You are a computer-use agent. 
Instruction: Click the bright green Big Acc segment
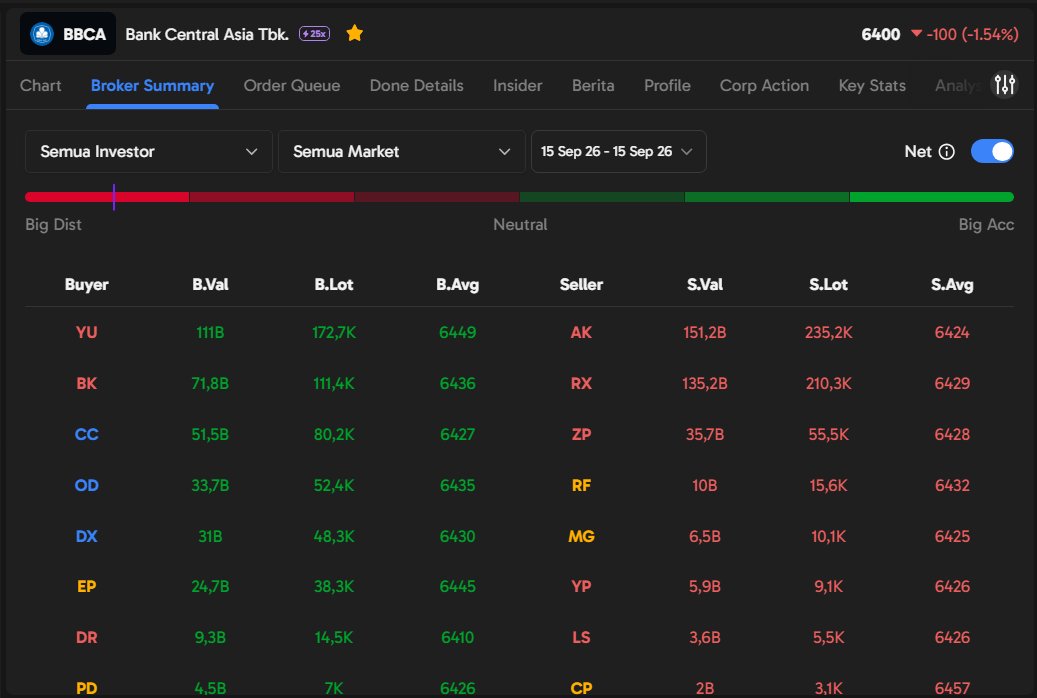point(932,197)
